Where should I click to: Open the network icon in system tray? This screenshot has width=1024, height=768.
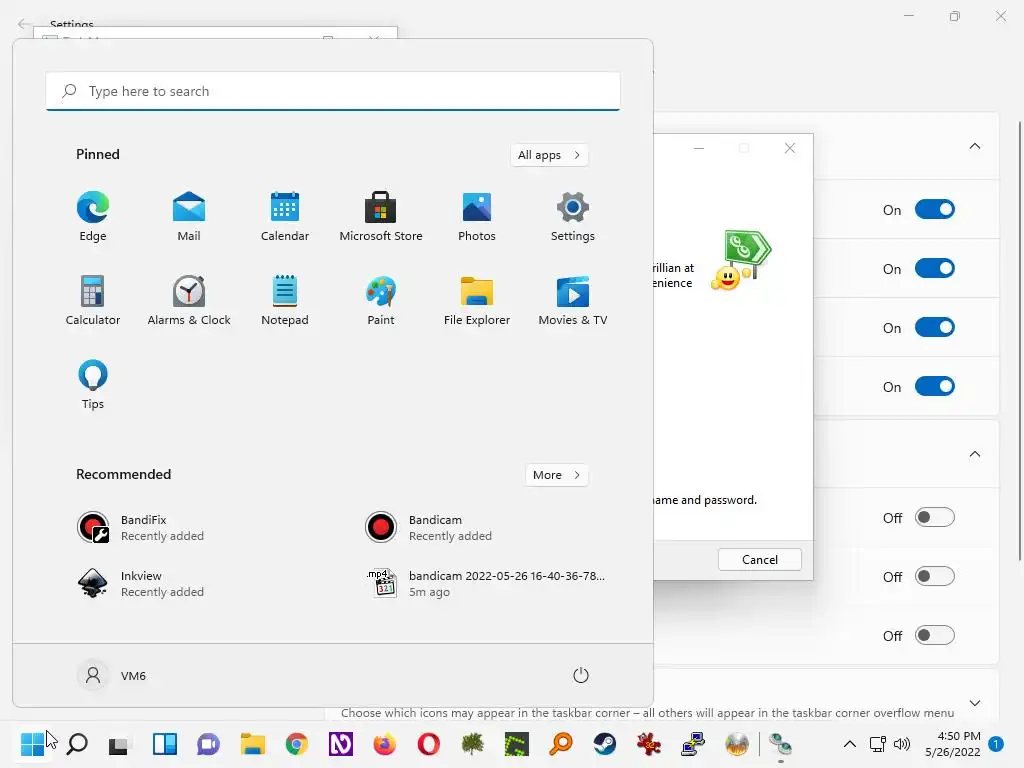(878, 744)
